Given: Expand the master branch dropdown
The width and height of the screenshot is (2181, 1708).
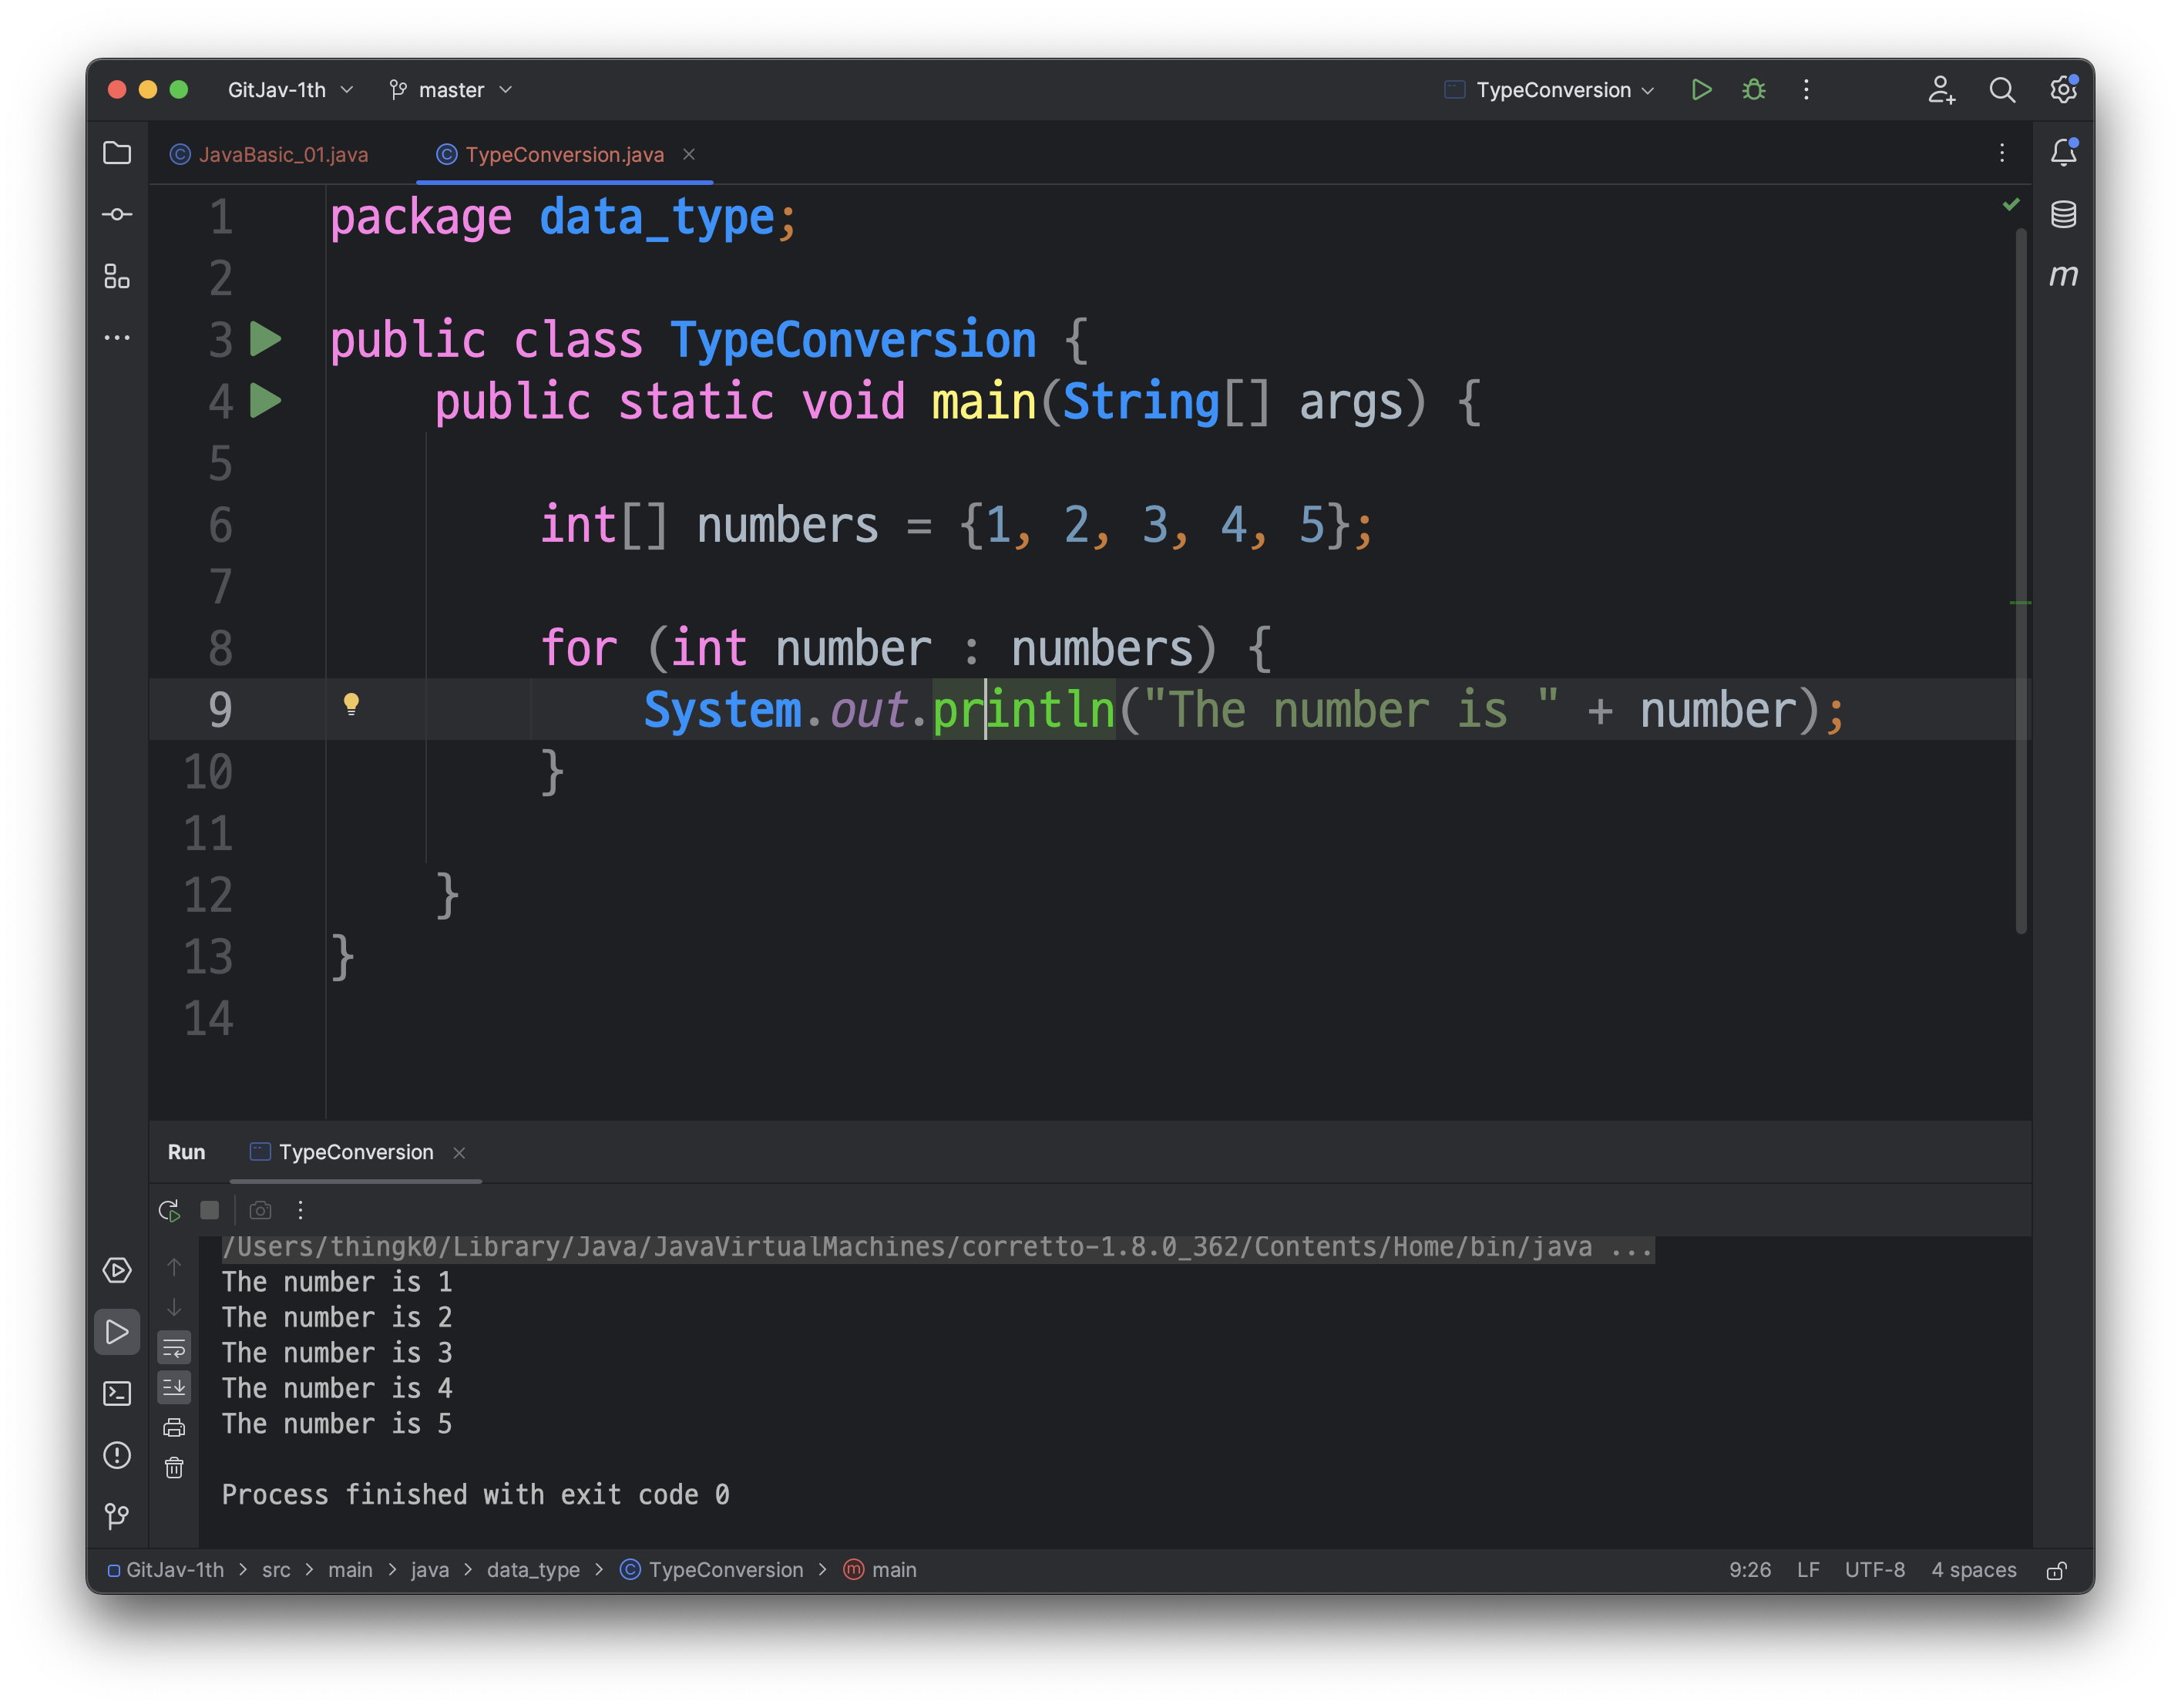Looking at the screenshot, I should pyautogui.click(x=451, y=90).
